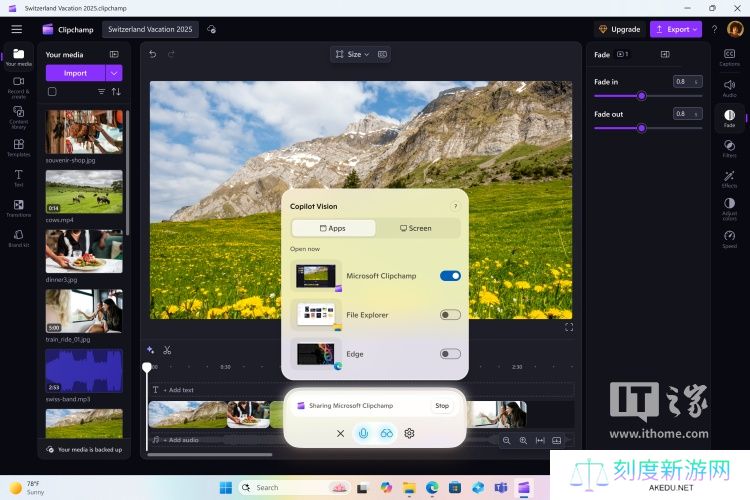Select the scissors split tool
The width and height of the screenshot is (750, 500).
click(x=167, y=350)
